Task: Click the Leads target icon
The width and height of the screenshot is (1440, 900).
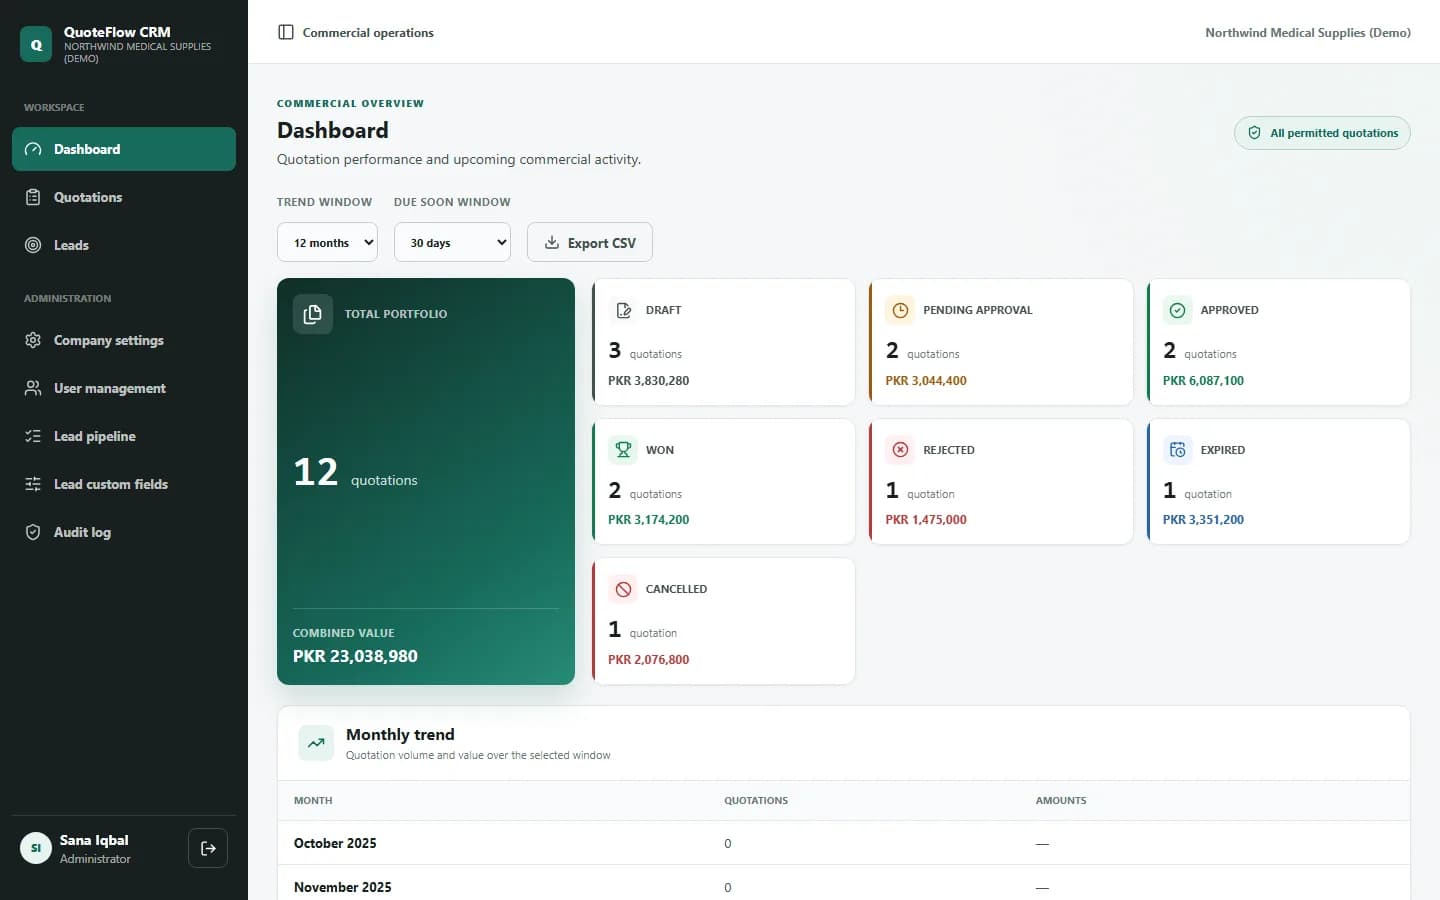Action: [x=33, y=245]
